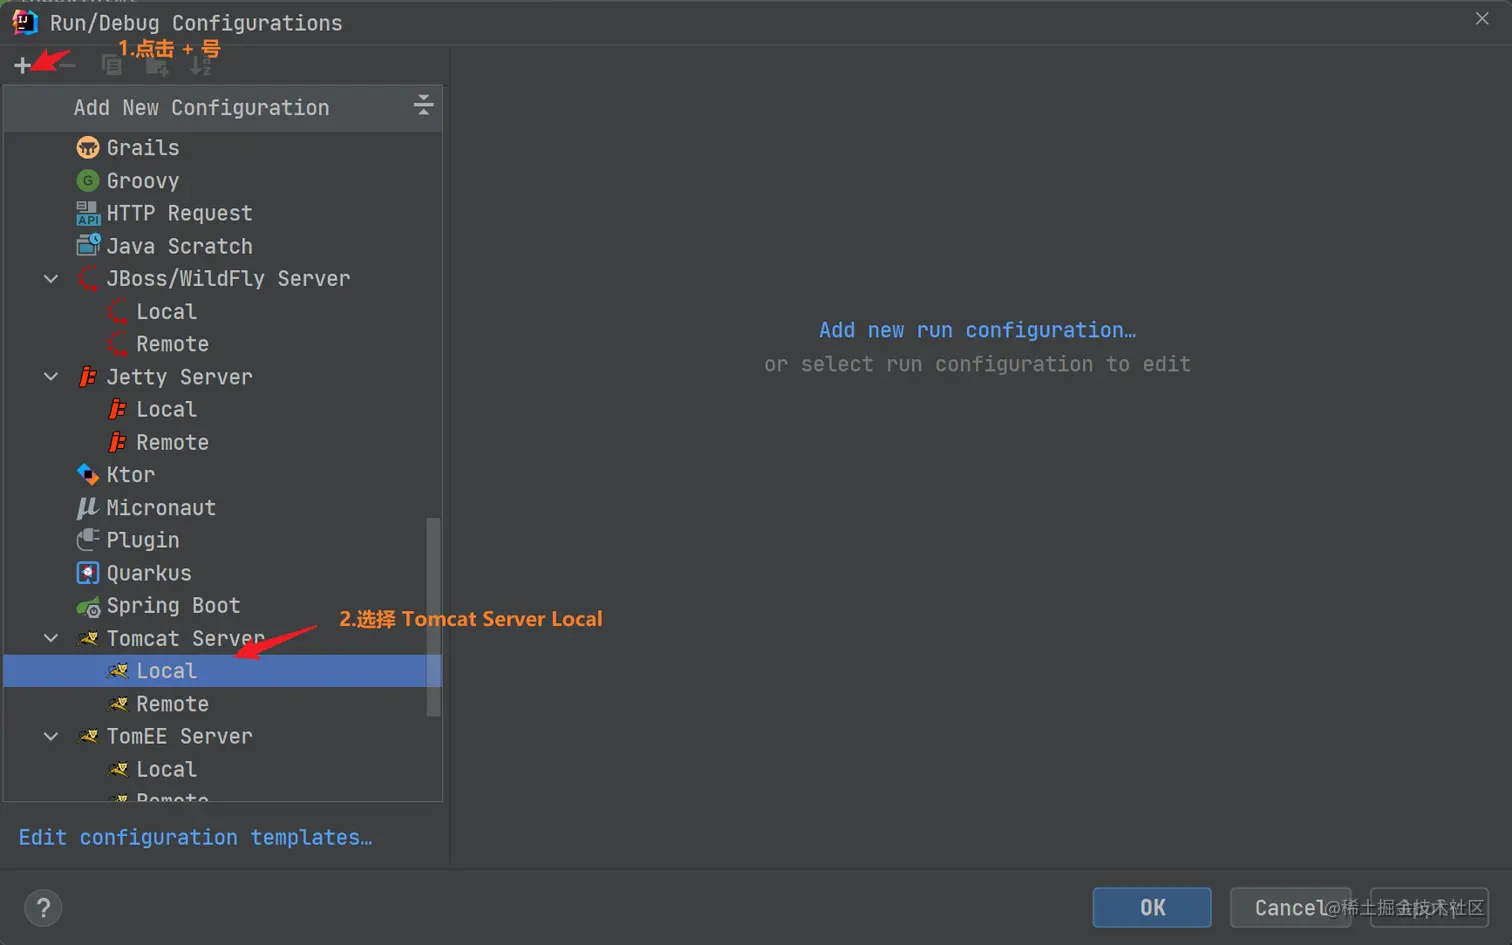Select the Plugin configuration type
Viewport: 1512px width, 945px height.
pyautogui.click(x=222, y=540)
